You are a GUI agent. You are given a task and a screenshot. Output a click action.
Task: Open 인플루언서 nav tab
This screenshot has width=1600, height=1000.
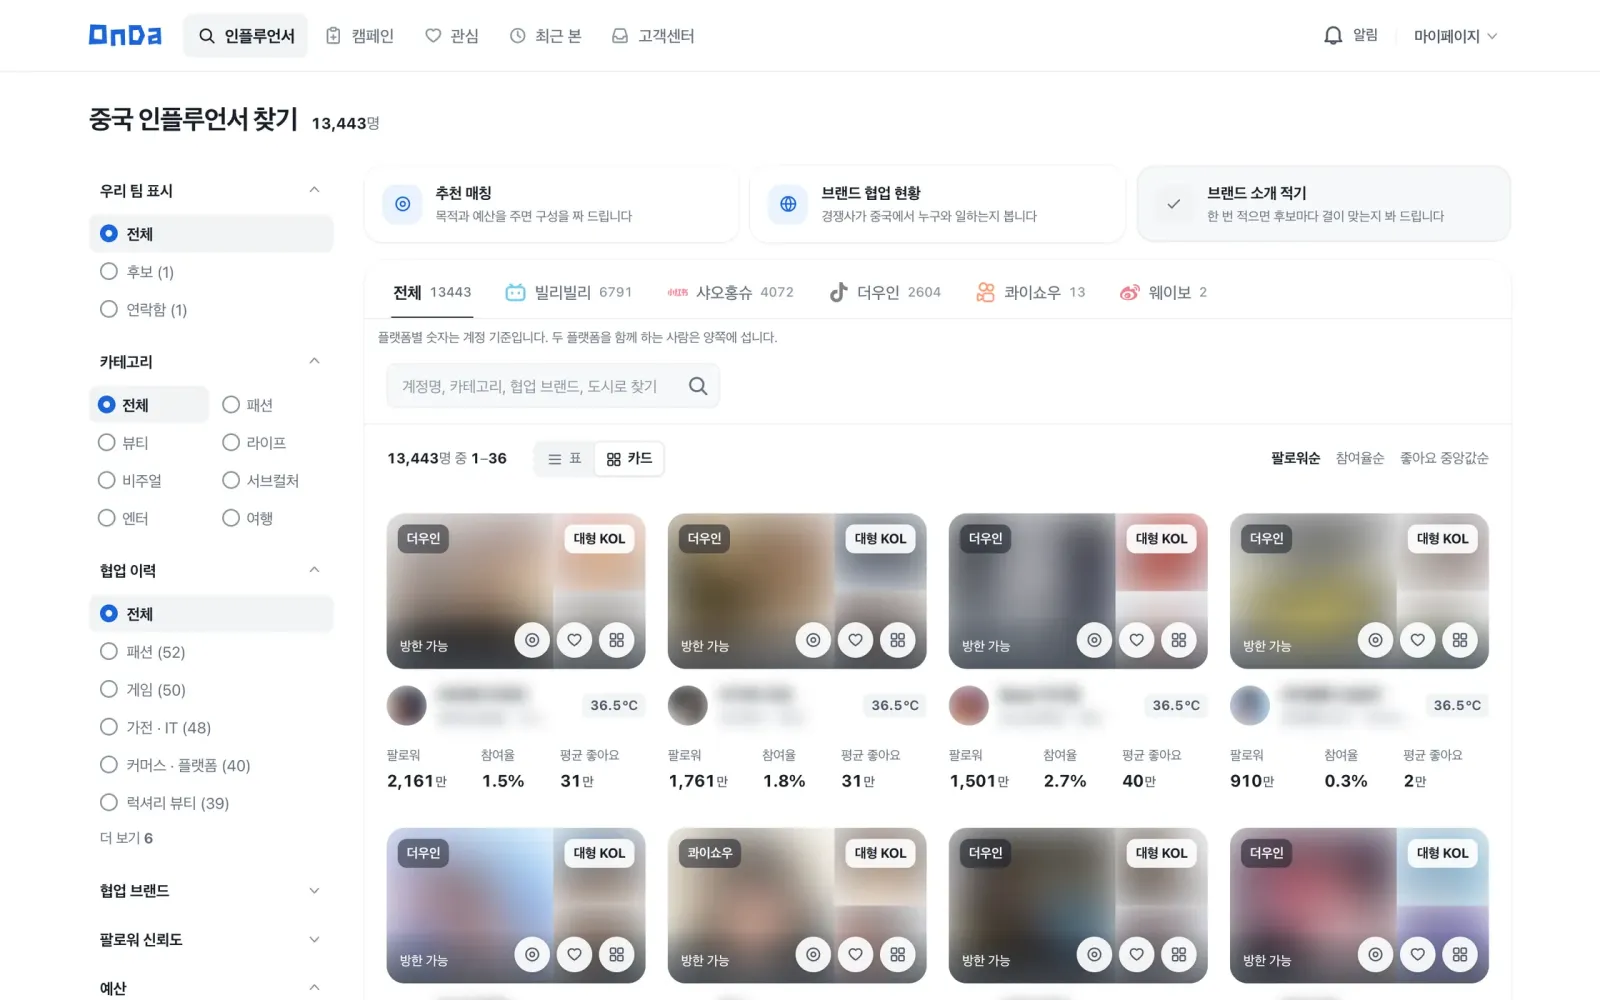pyautogui.click(x=245, y=36)
